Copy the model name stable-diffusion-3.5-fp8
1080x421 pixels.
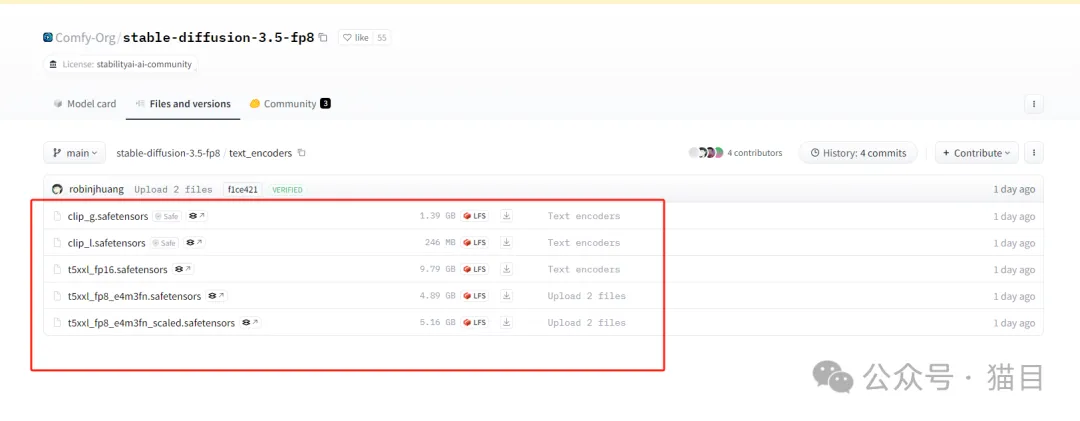click(323, 38)
